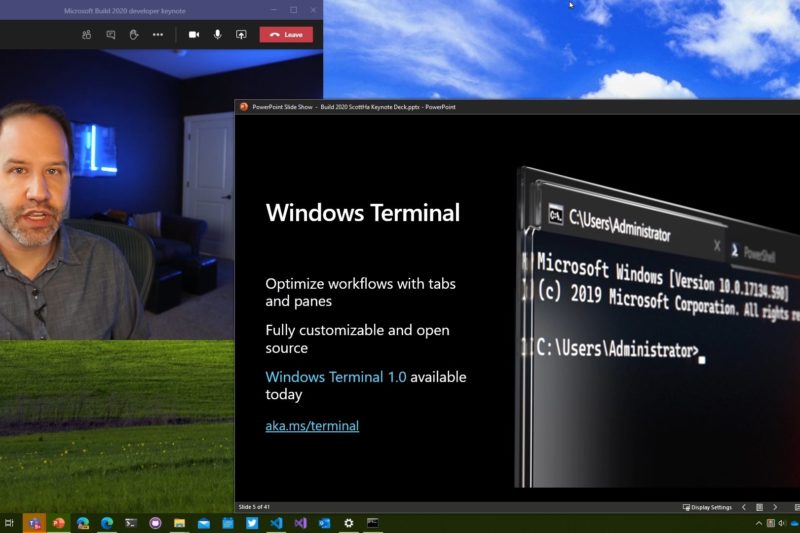
Task: Toggle the camera in Teams
Action: coord(194,35)
